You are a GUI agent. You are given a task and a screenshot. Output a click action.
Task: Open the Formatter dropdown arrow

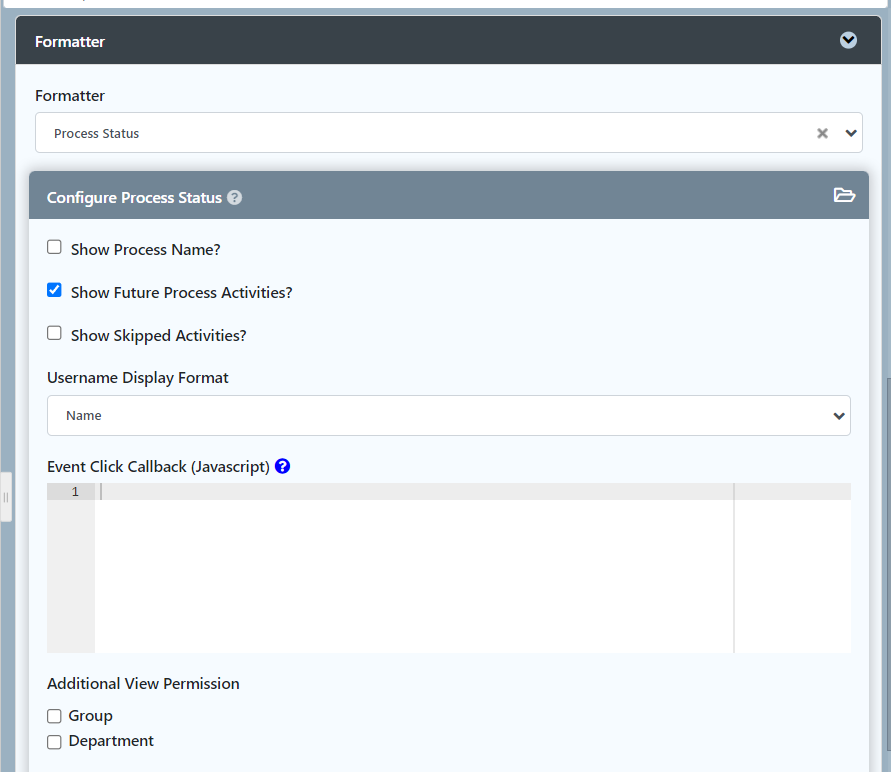pos(851,133)
